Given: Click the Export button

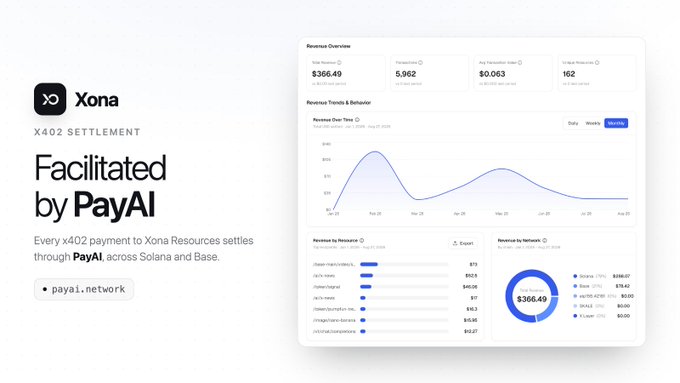Looking at the screenshot, I should [463, 243].
